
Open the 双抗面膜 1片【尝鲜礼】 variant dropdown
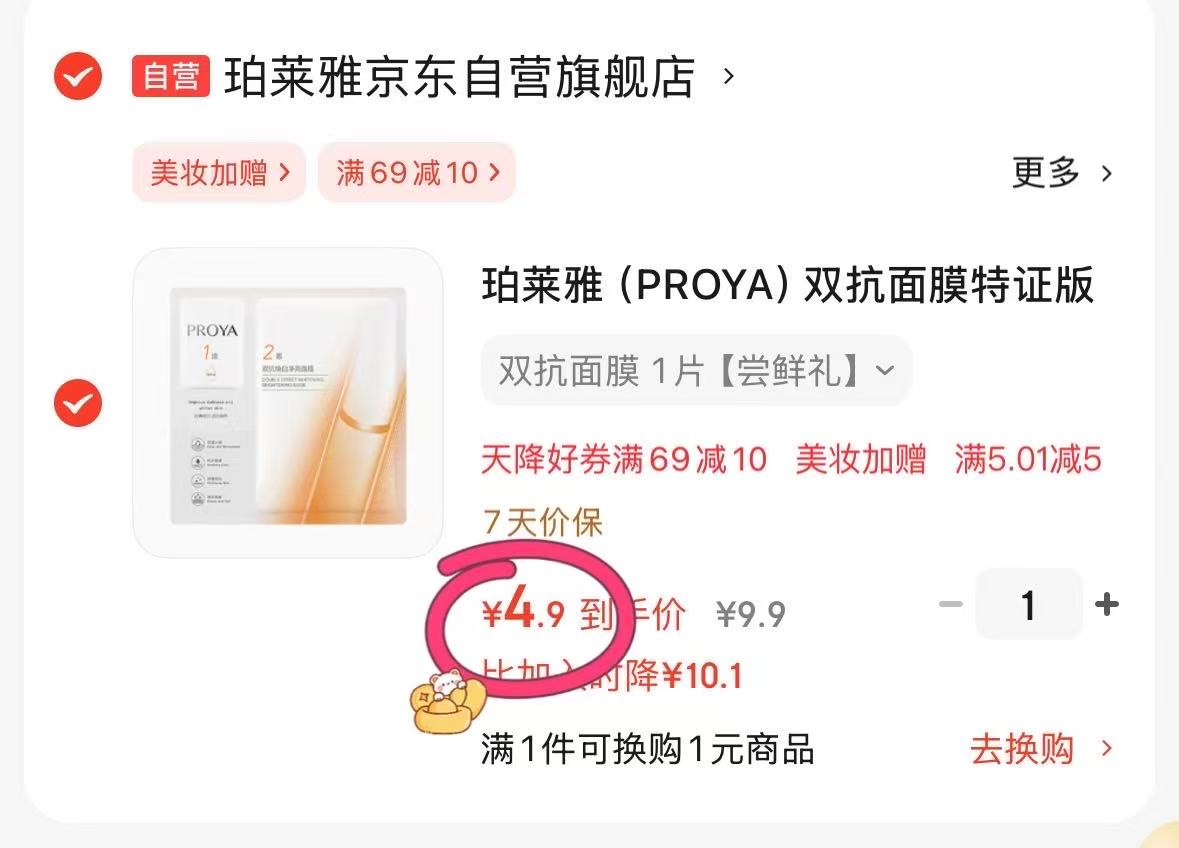696,371
